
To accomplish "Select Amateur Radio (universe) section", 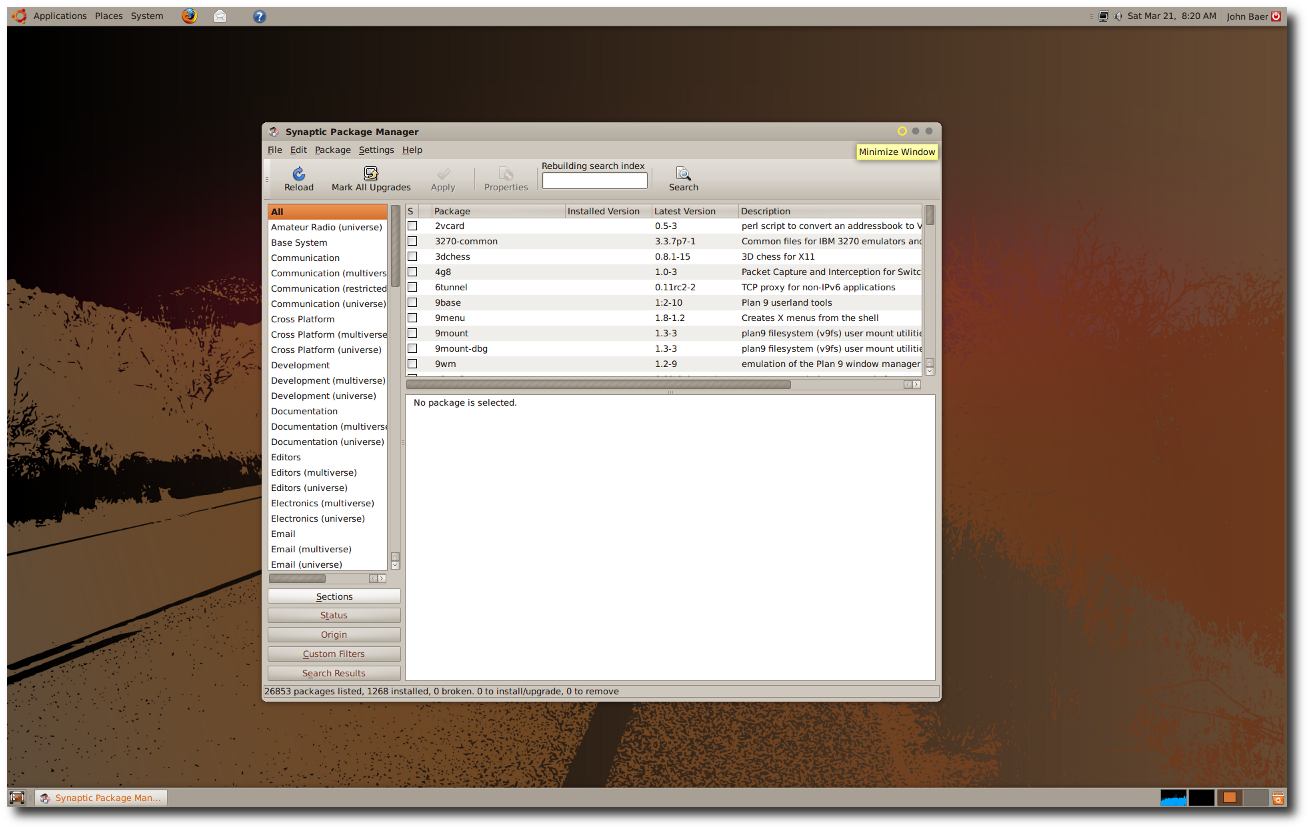I will (327, 227).
